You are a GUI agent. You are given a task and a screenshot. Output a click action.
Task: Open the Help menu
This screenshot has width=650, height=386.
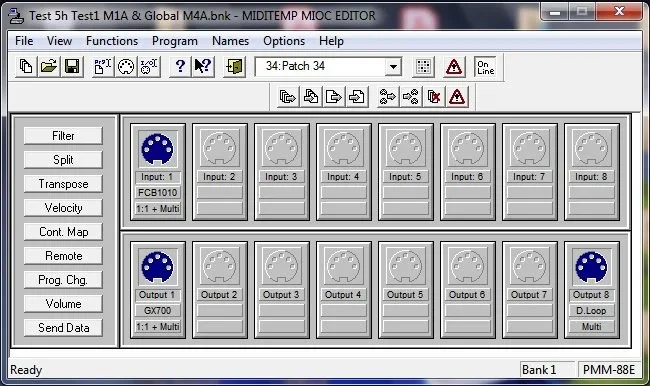[331, 41]
